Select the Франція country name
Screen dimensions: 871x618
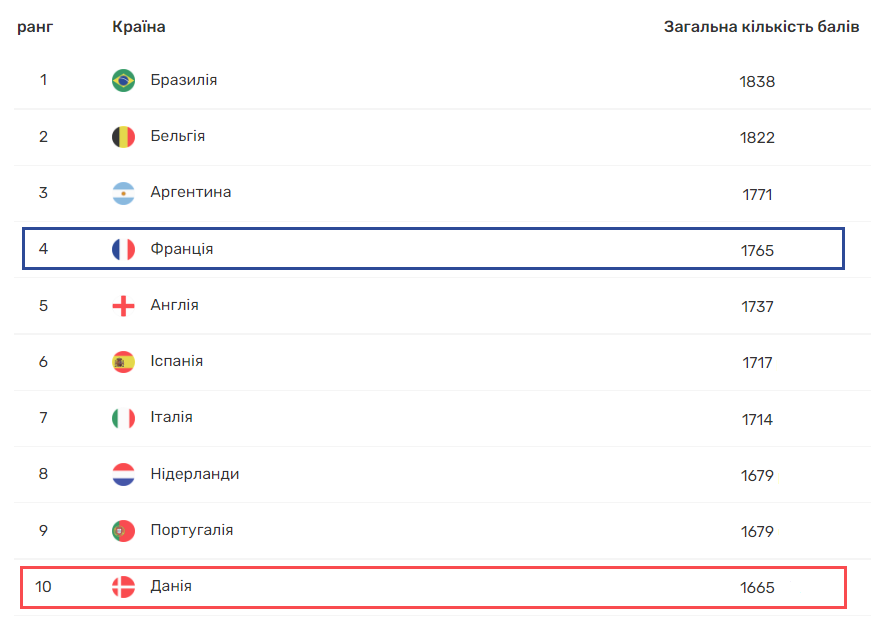pos(182,249)
